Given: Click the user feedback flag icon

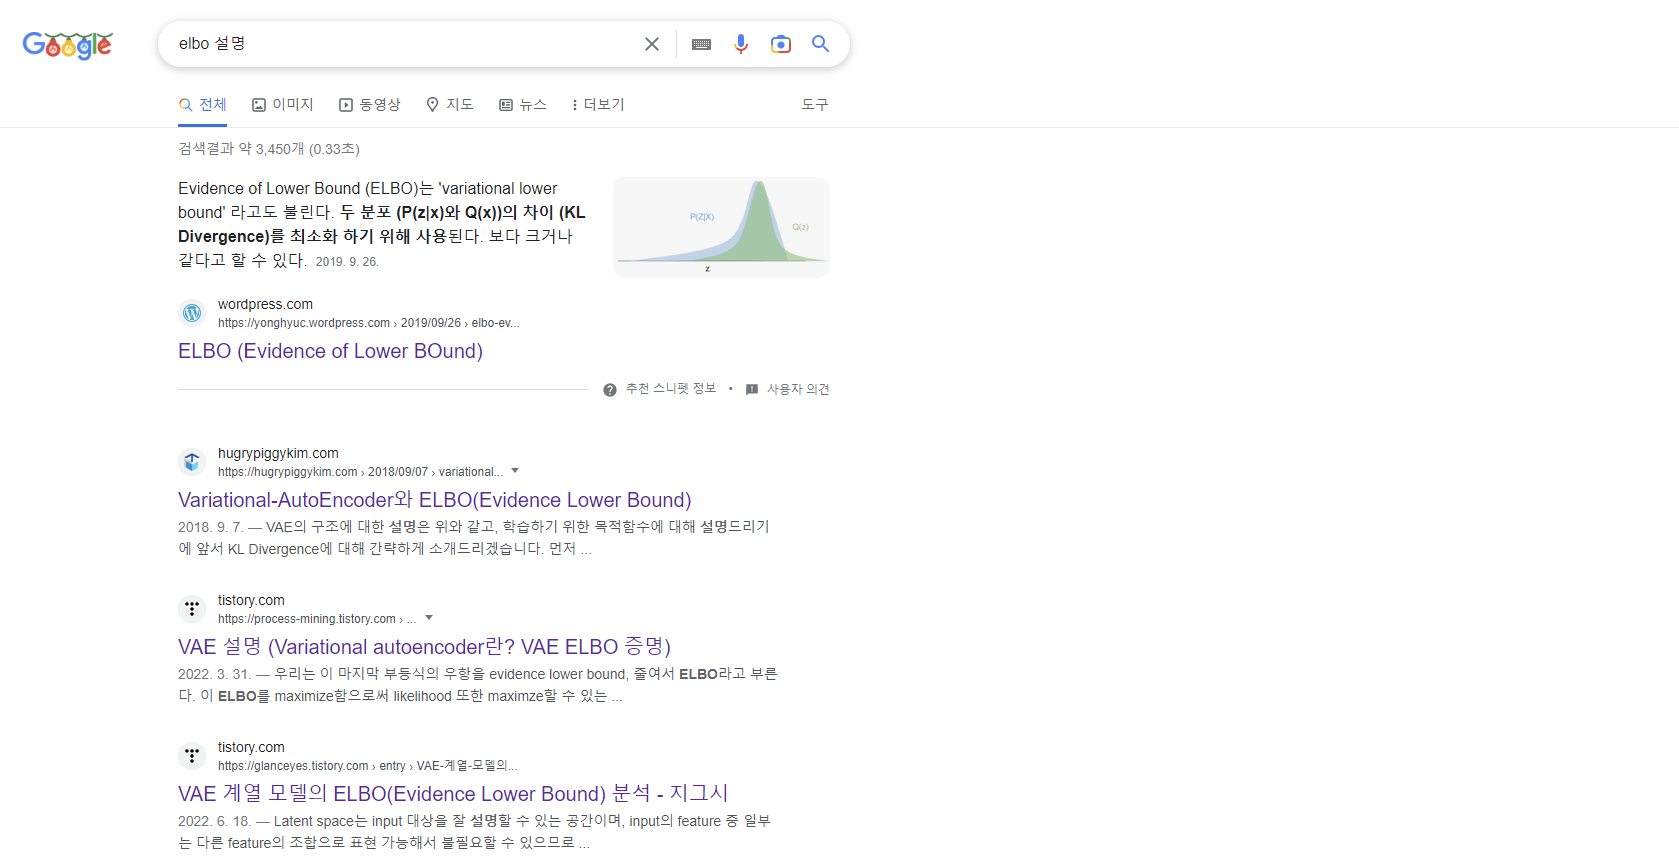Looking at the screenshot, I should [752, 390].
